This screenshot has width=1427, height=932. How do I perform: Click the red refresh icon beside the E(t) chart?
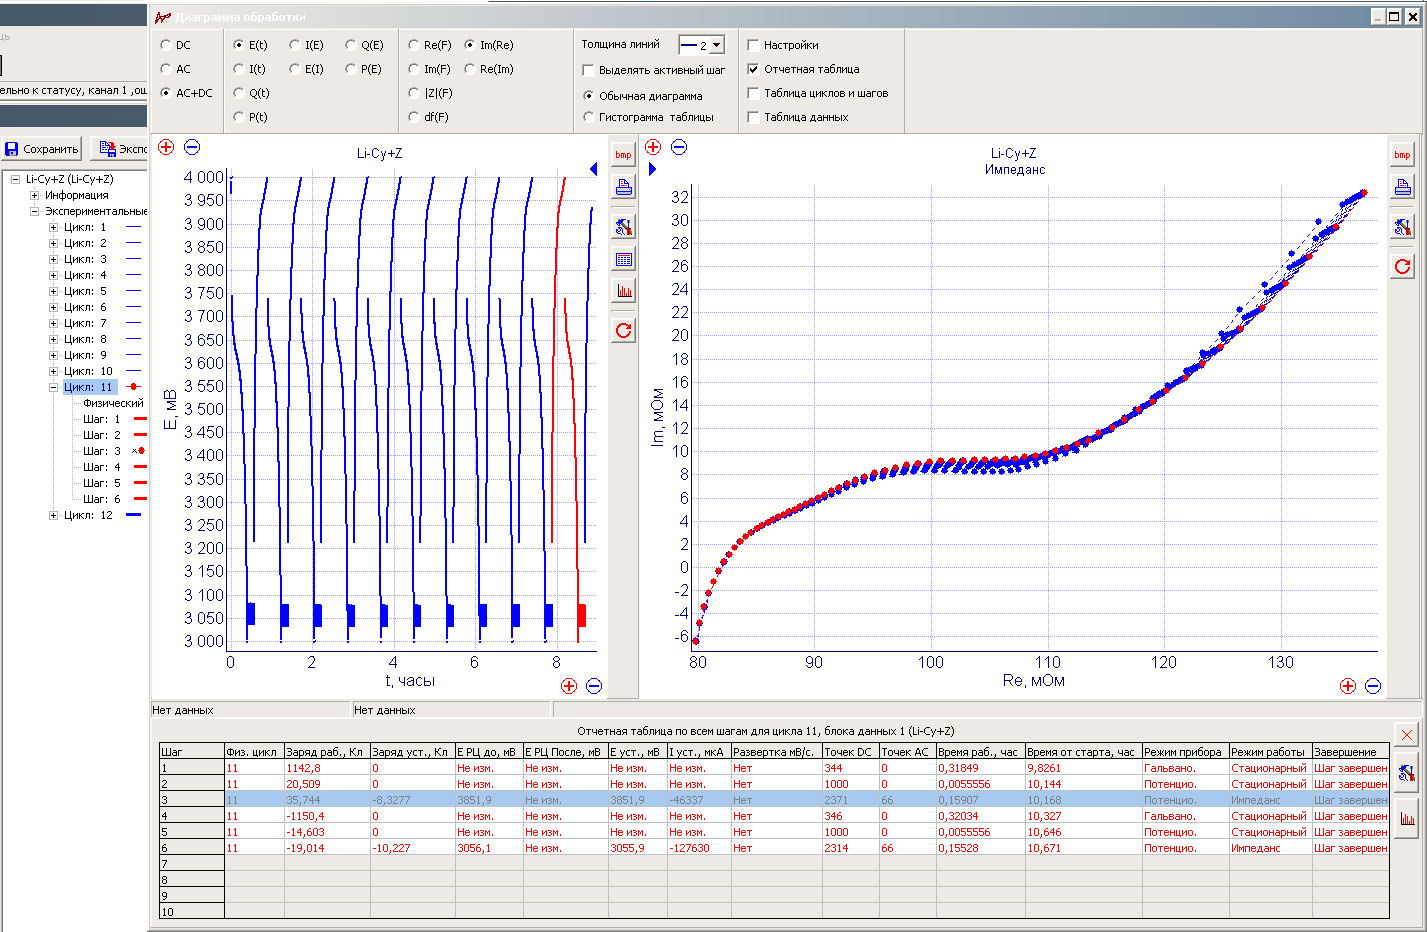[623, 330]
